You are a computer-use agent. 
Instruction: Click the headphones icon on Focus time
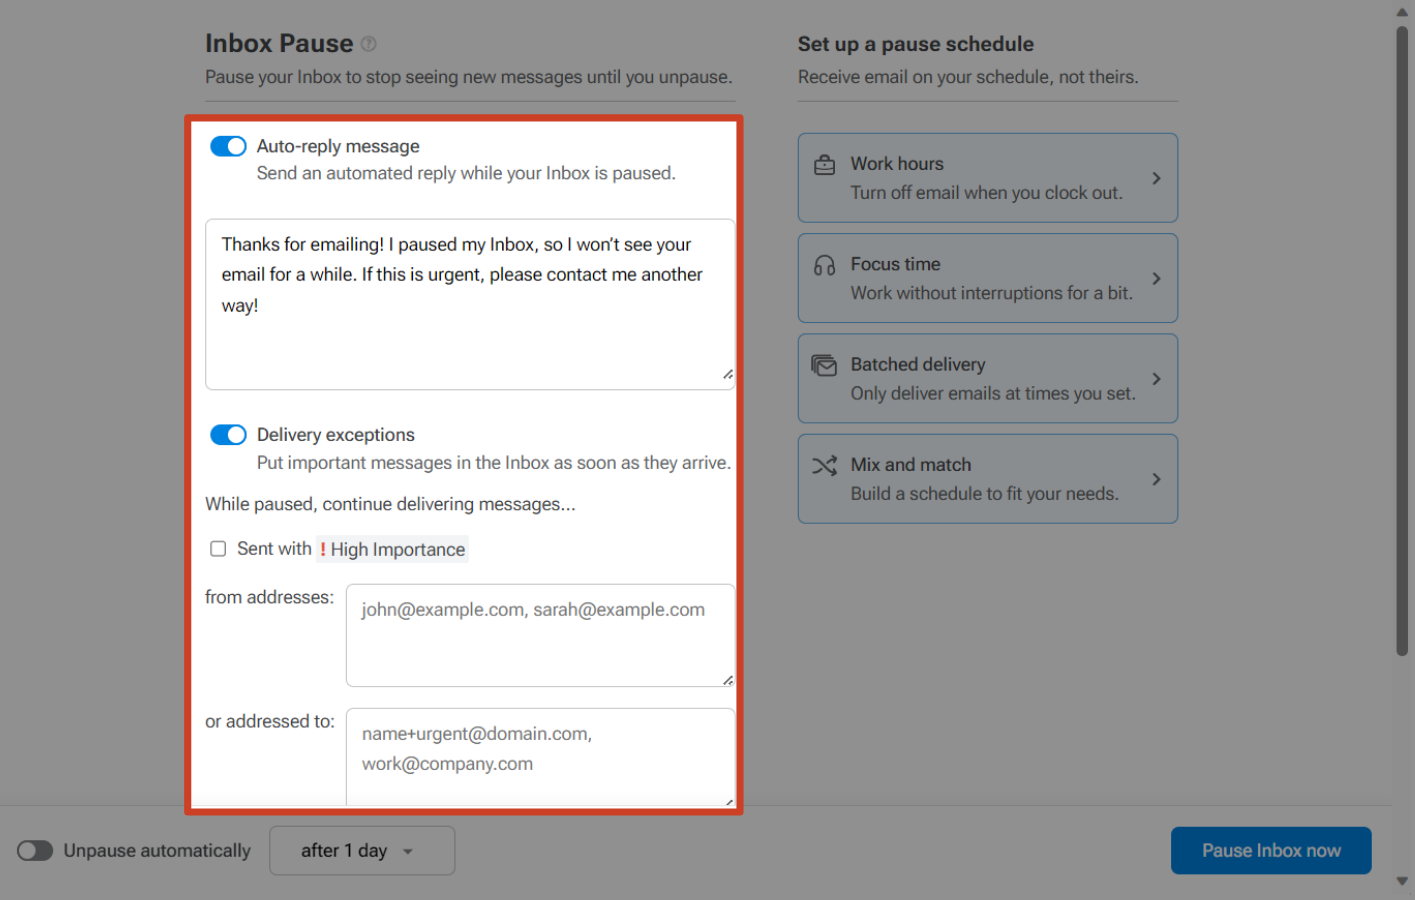coord(824,265)
